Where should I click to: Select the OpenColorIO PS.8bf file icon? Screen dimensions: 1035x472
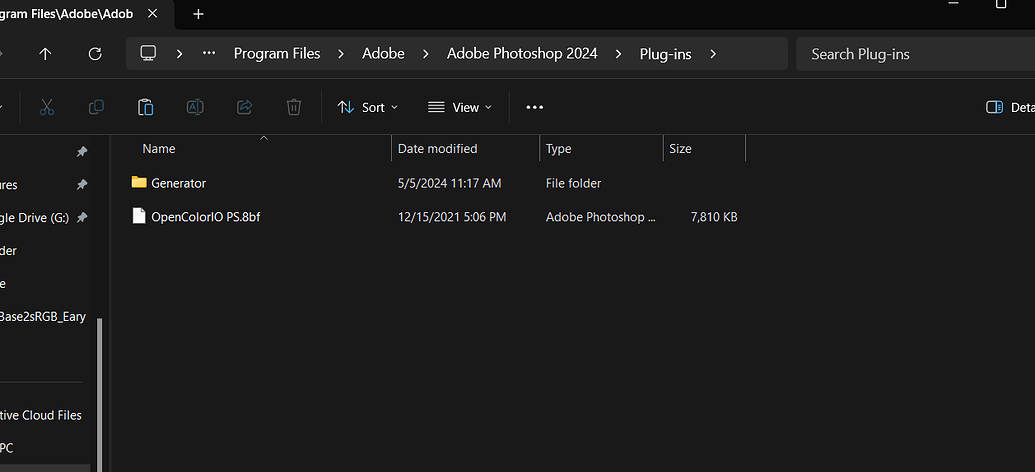click(139, 216)
